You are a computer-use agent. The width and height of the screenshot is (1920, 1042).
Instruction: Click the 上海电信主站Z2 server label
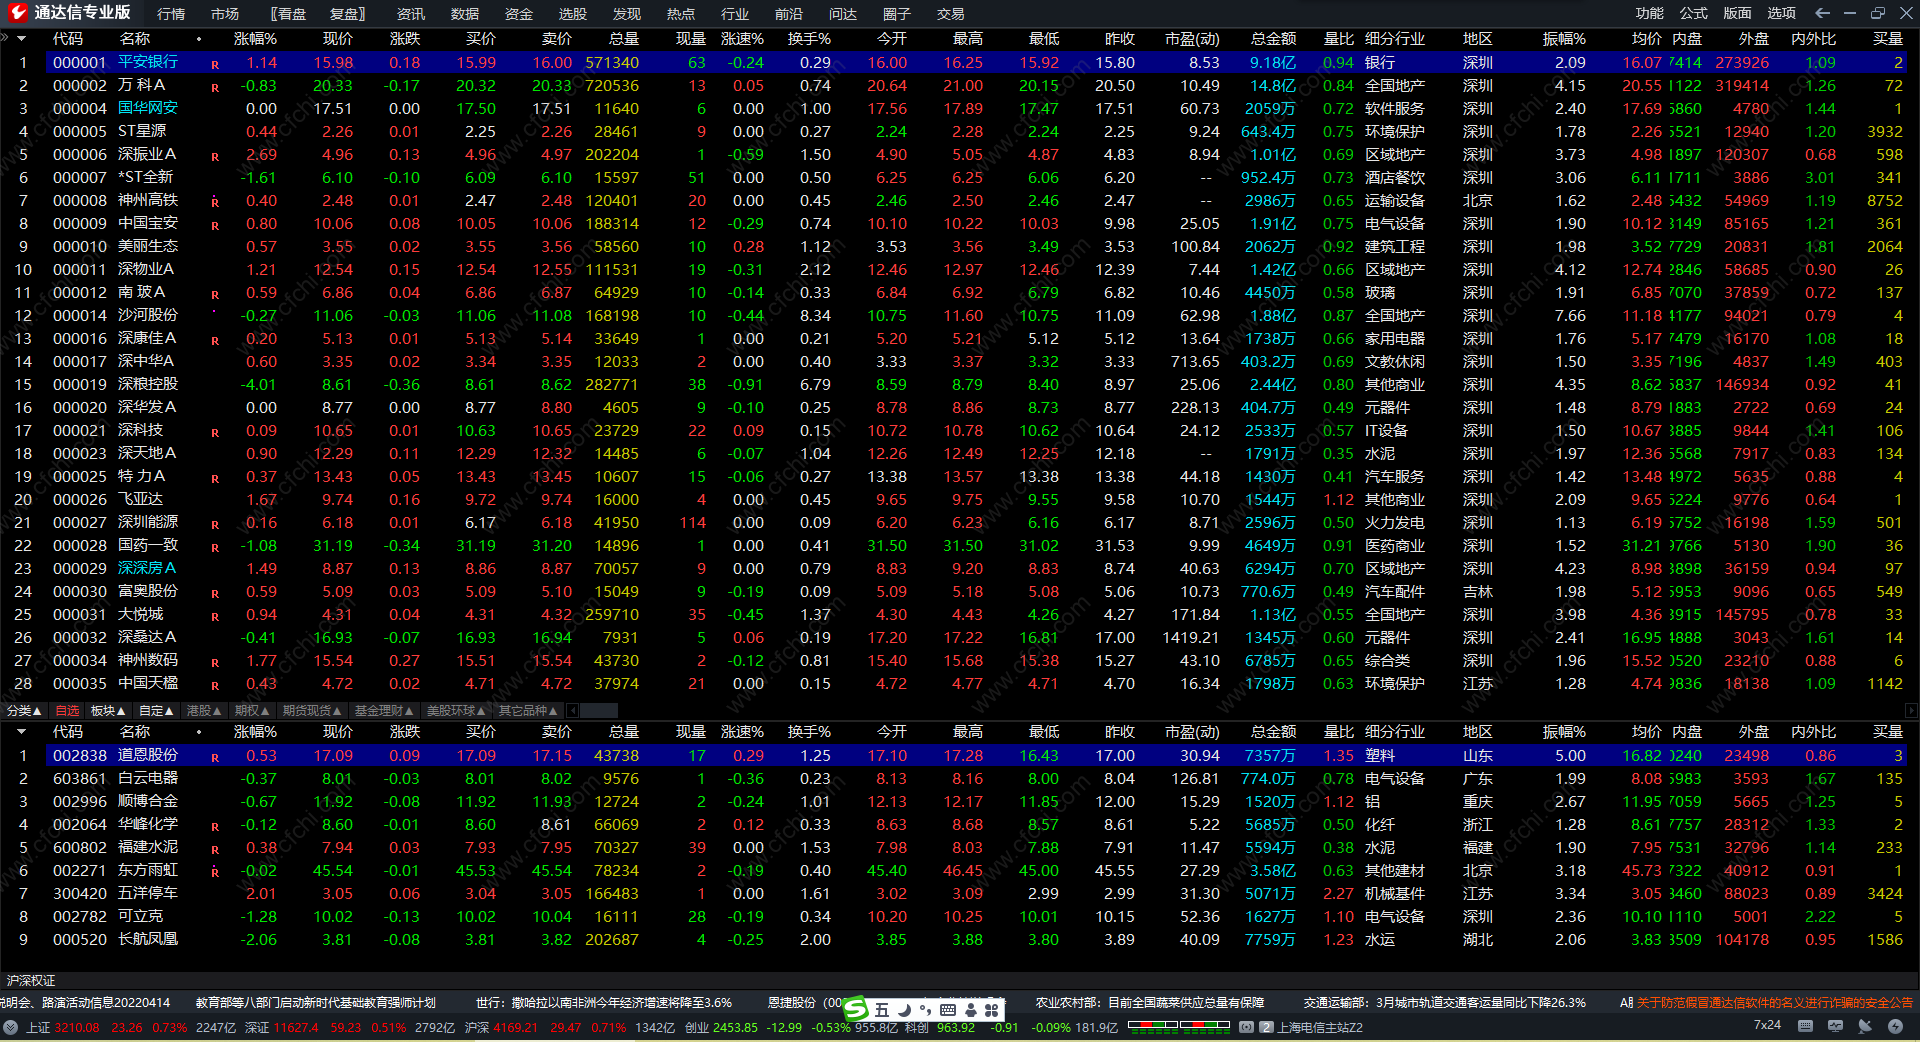click(x=1320, y=1027)
